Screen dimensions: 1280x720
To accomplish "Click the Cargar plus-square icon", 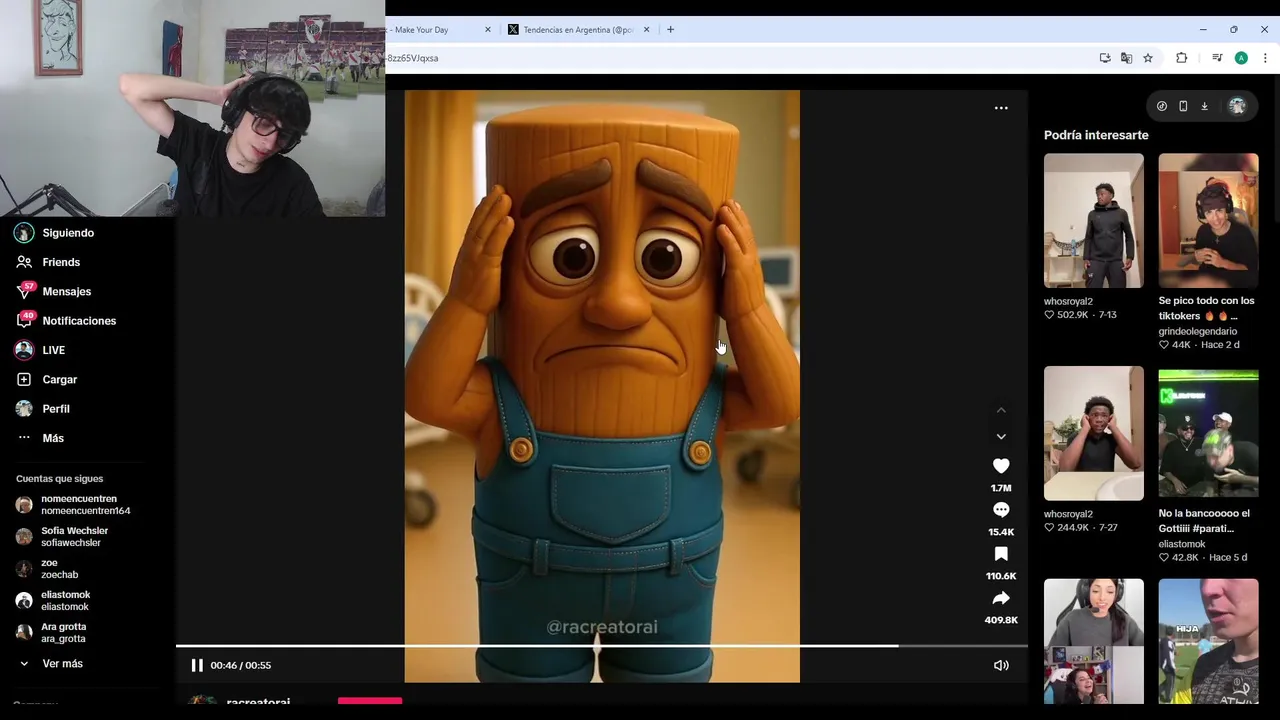I will [x=24, y=379].
